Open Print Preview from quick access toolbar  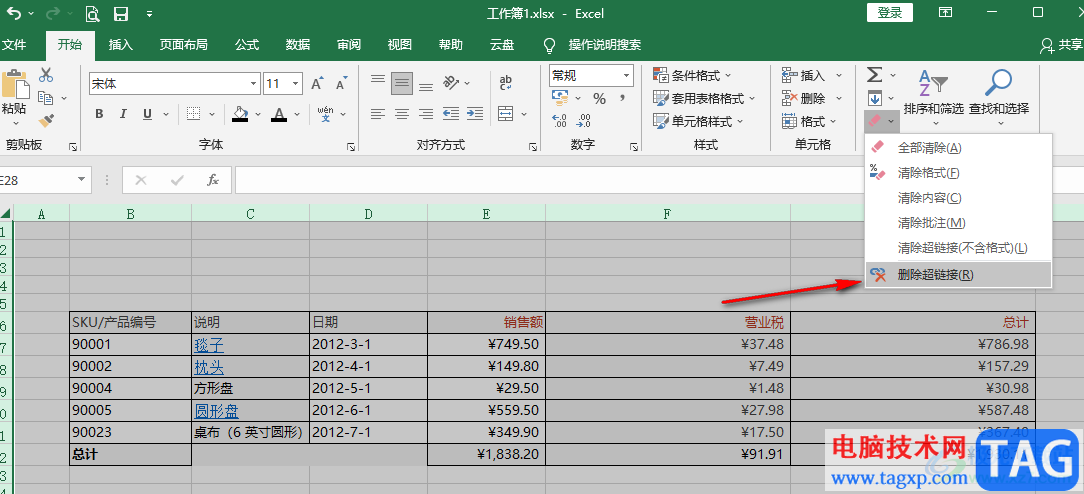[x=92, y=13]
